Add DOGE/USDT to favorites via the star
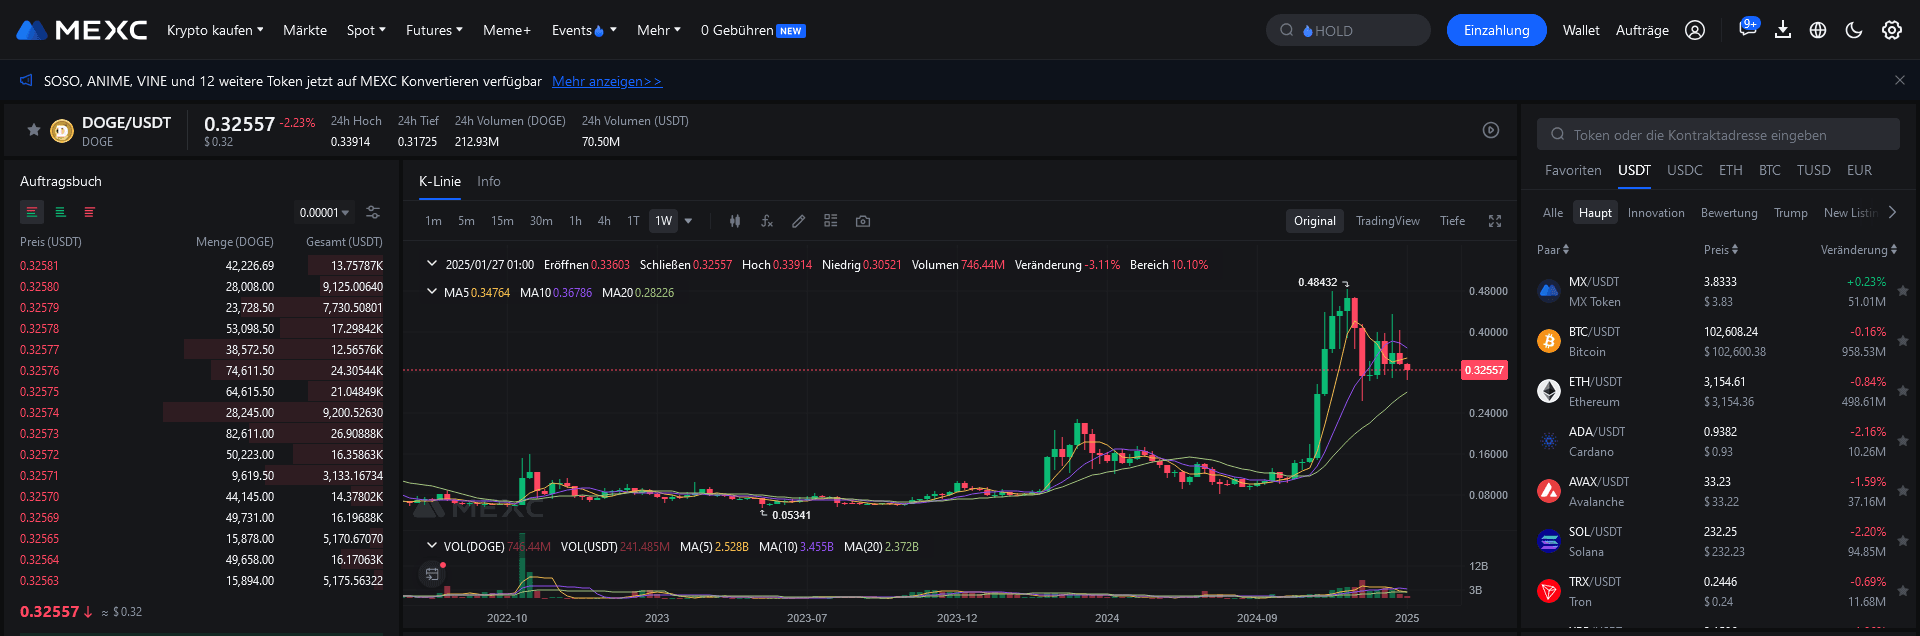The width and height of the screenshot is (1920, 636). click(33, 130)
